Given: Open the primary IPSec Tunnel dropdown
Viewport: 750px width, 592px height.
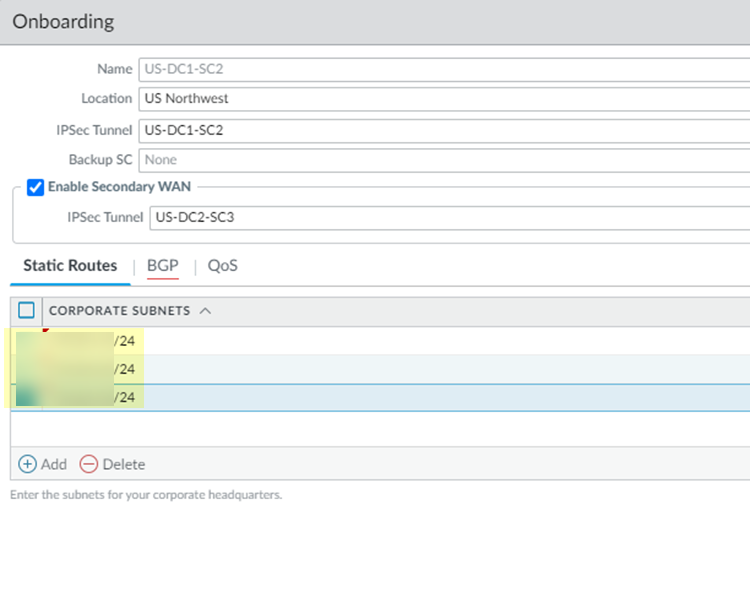Looking at the screenshot, I should (x=443, y=130).
